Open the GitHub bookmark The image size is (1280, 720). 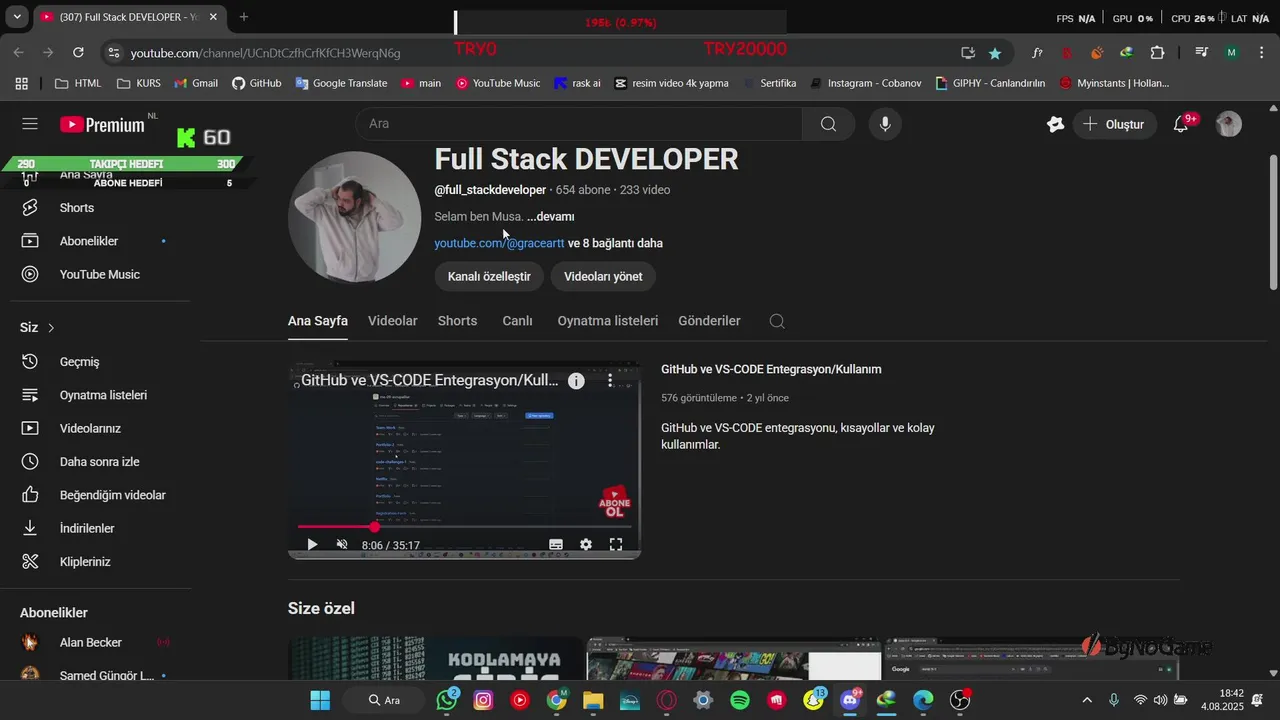tap(256, 83)
